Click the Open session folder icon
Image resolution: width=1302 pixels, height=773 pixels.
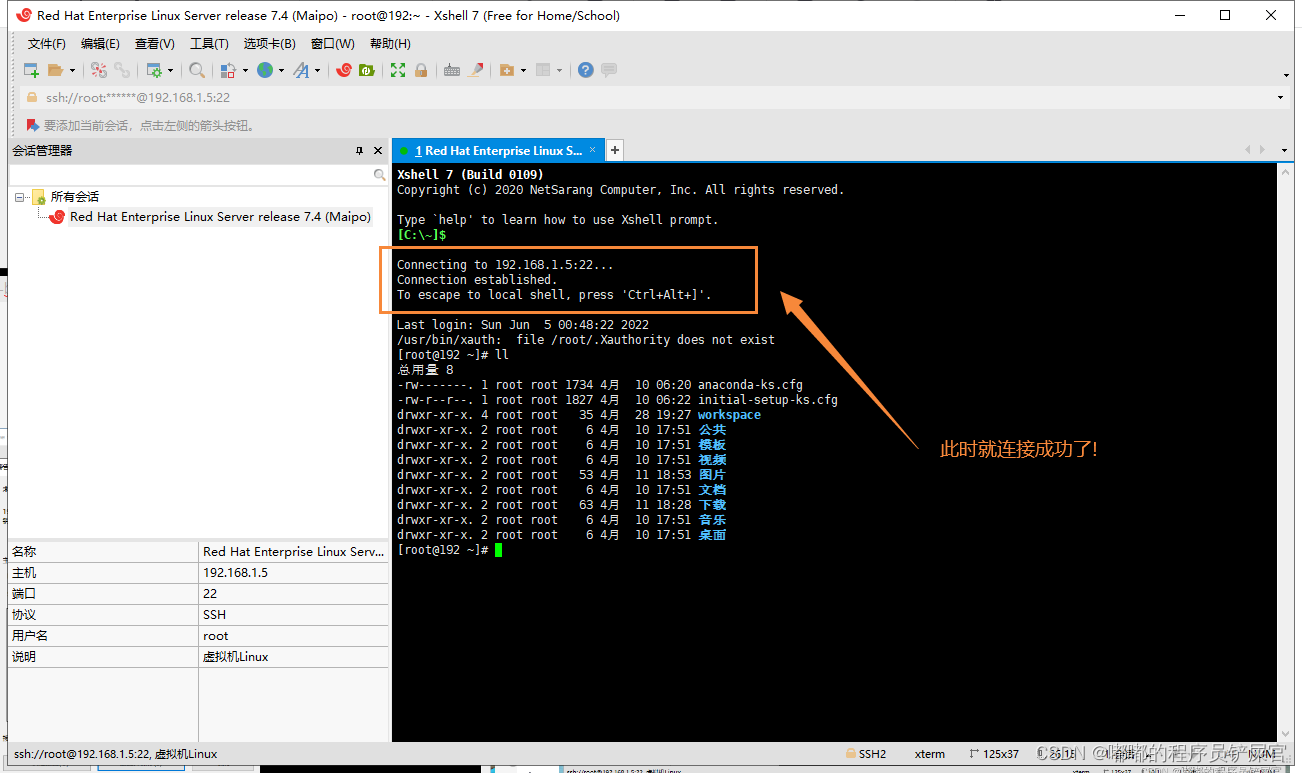(x=56, y=70)
